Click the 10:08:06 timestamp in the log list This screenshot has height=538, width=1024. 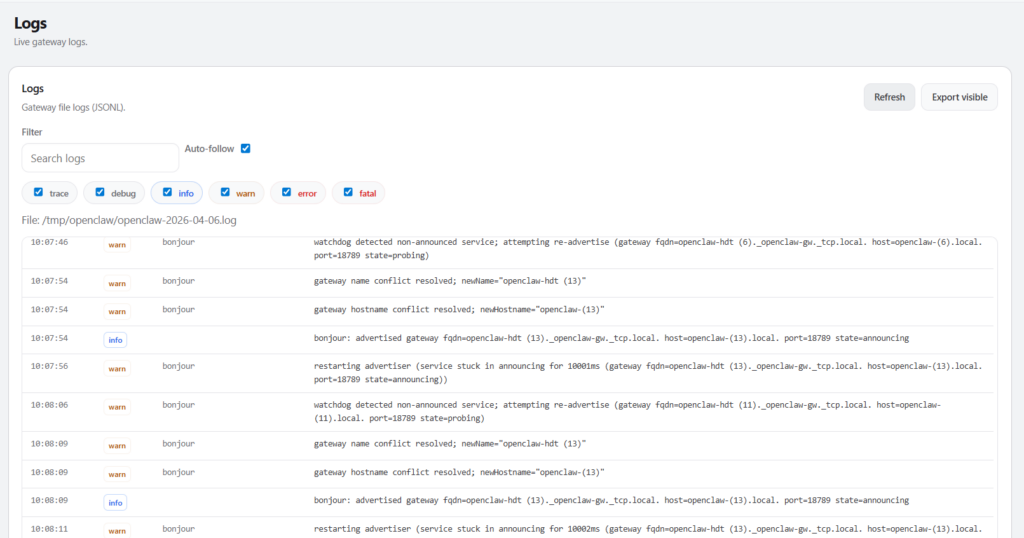49,405
